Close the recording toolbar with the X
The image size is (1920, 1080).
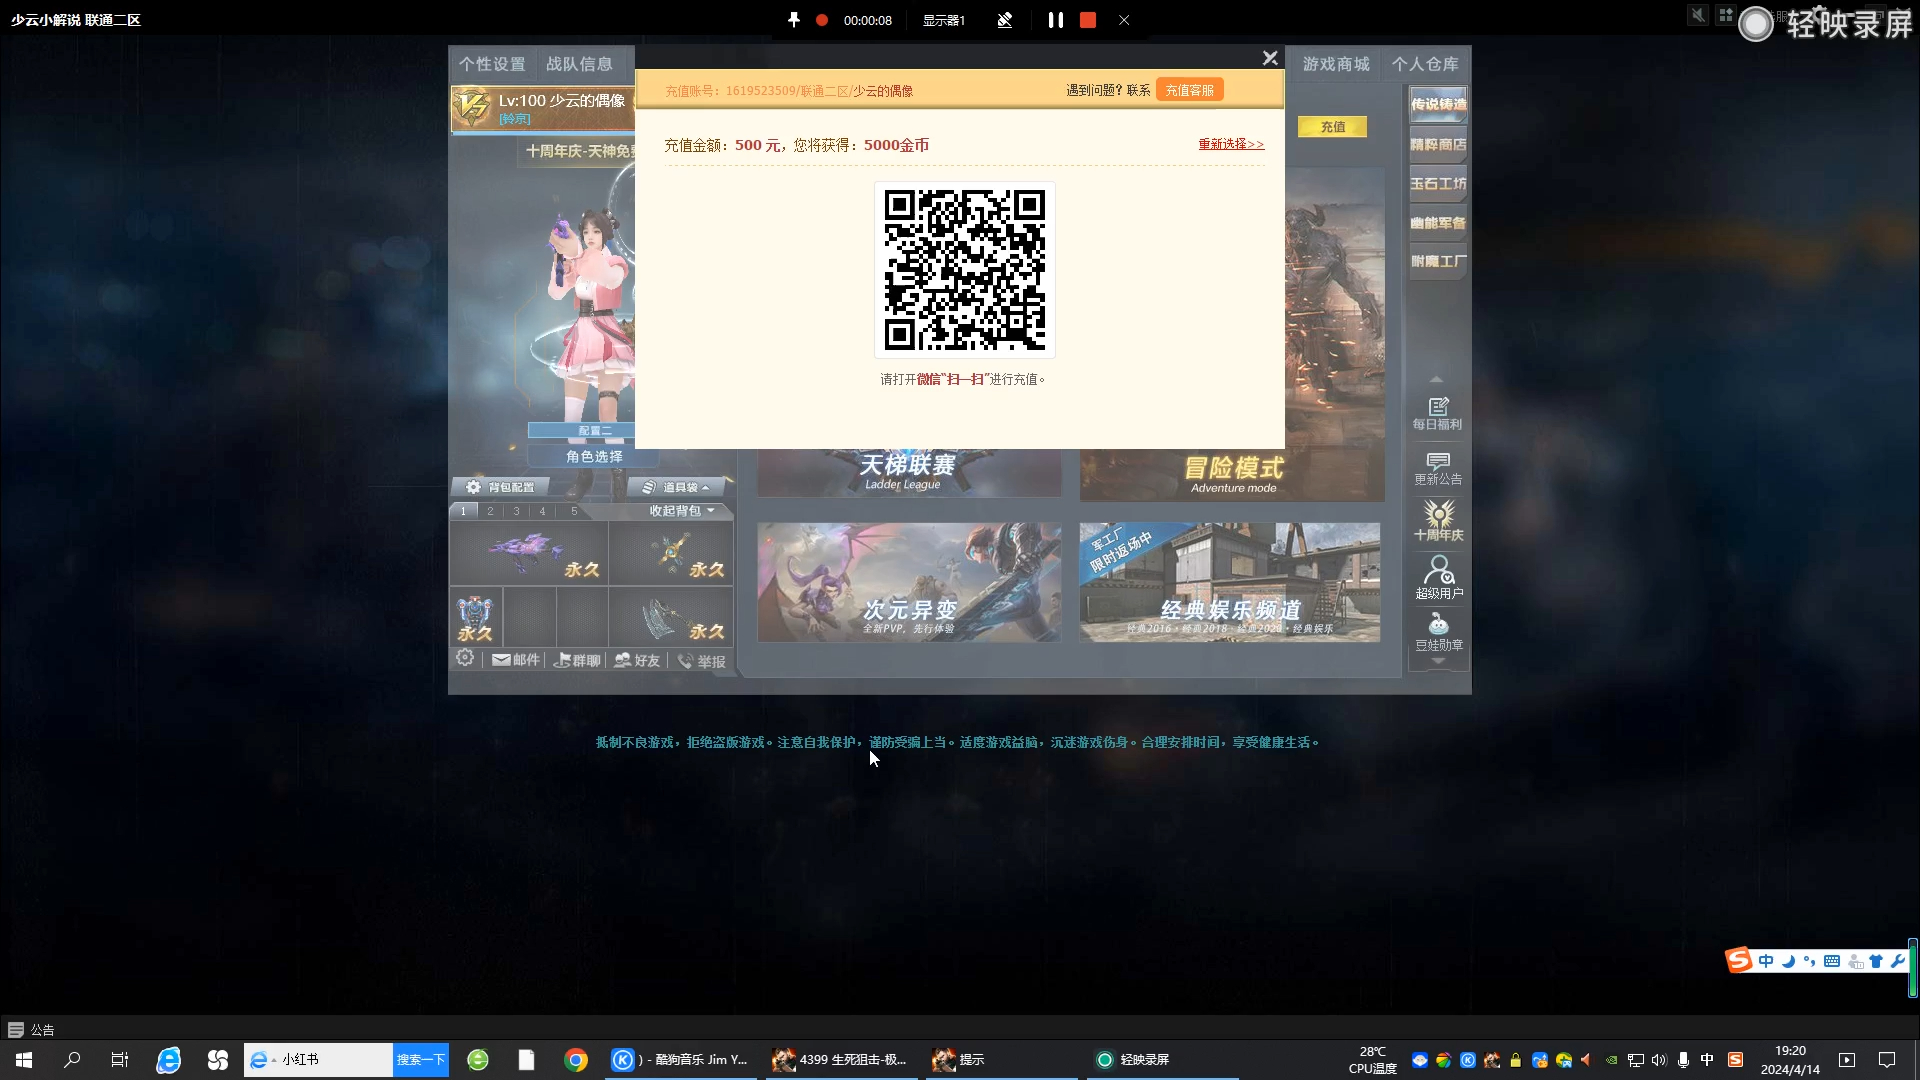(1124, 20)
